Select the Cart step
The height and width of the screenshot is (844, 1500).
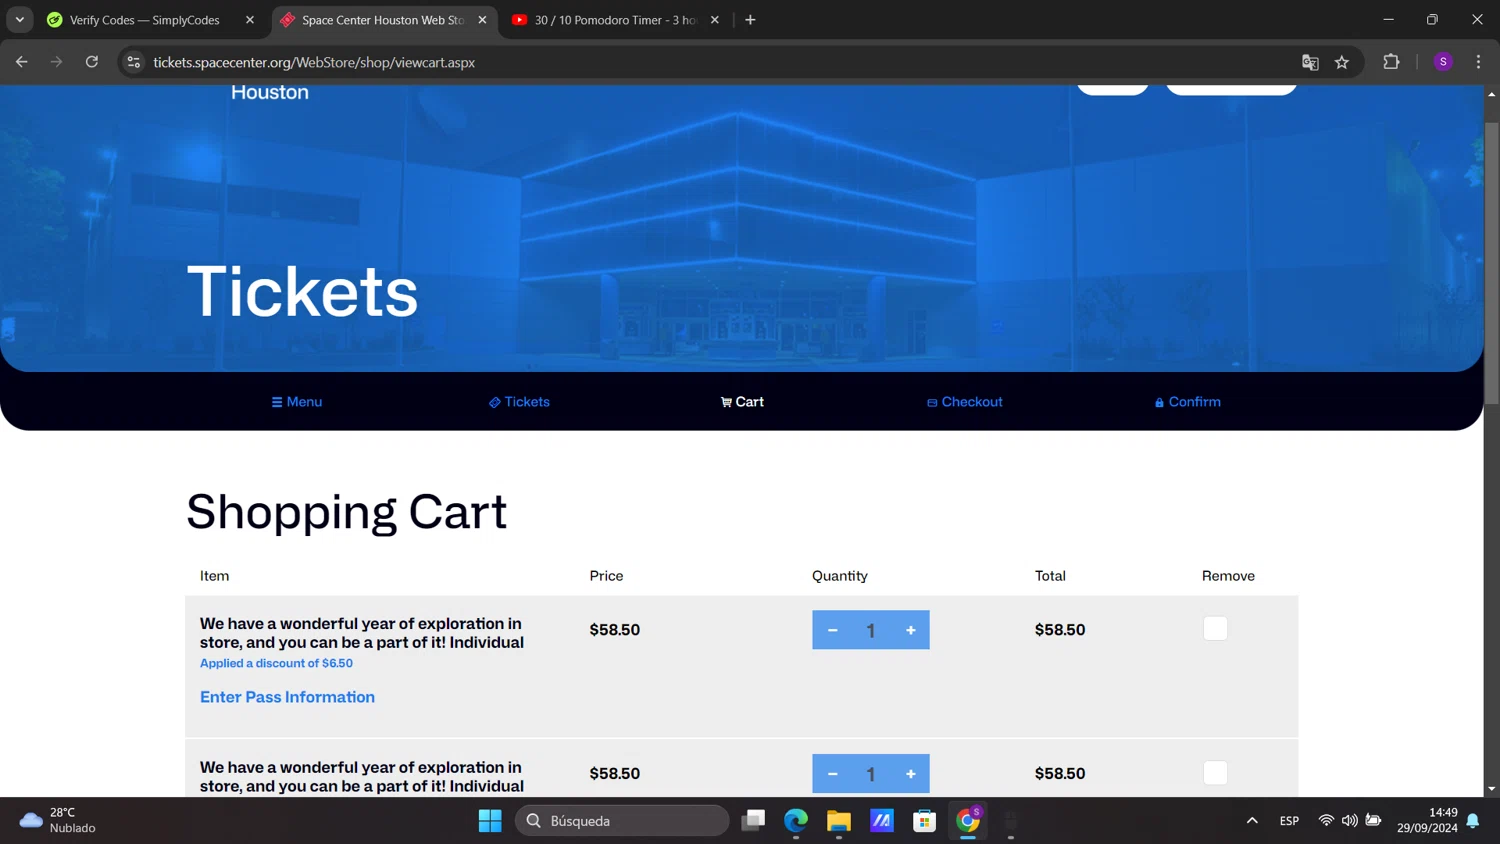[742, 402]
